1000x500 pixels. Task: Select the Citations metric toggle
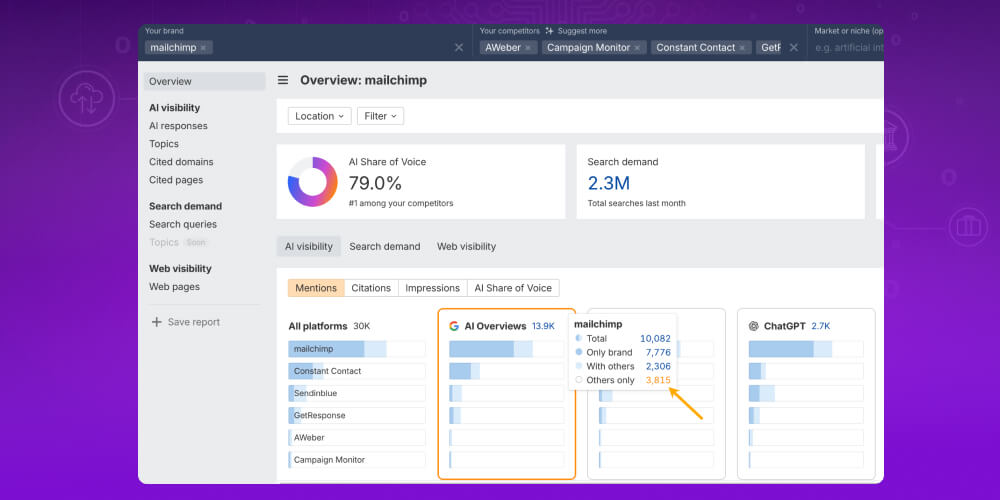point(371,288)
